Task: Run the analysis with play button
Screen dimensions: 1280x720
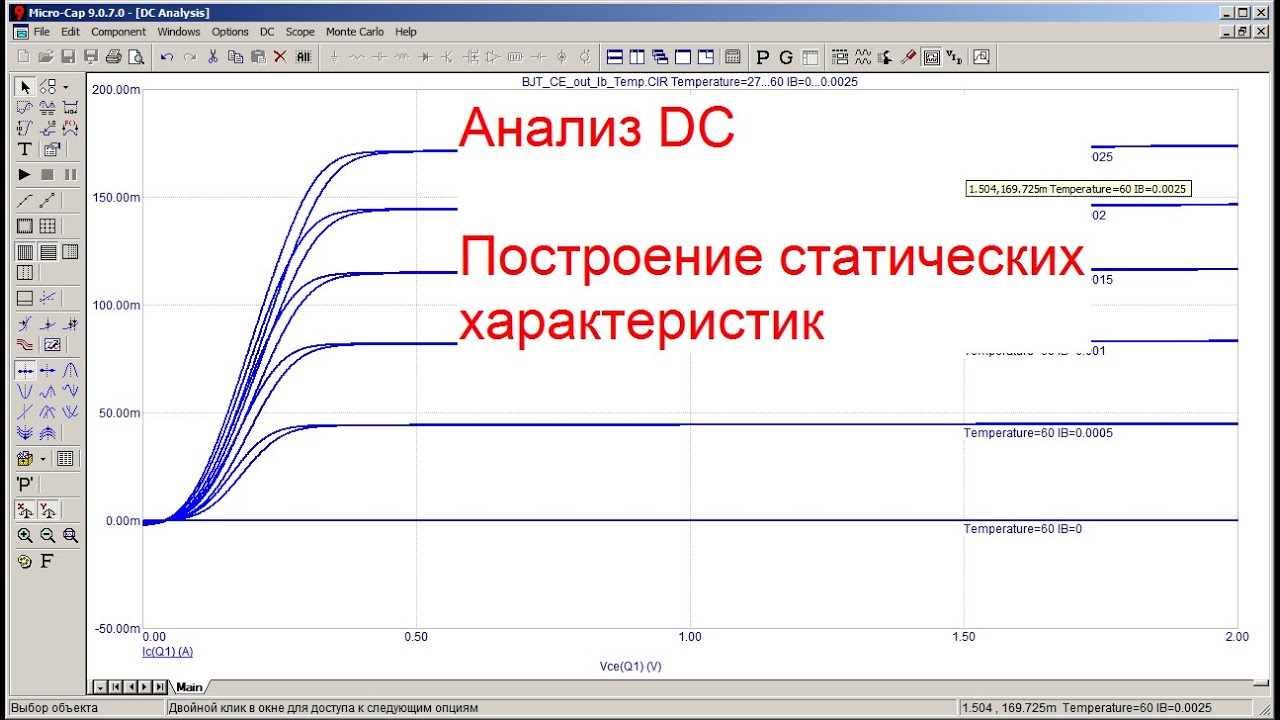Action: tap(25, 174)
